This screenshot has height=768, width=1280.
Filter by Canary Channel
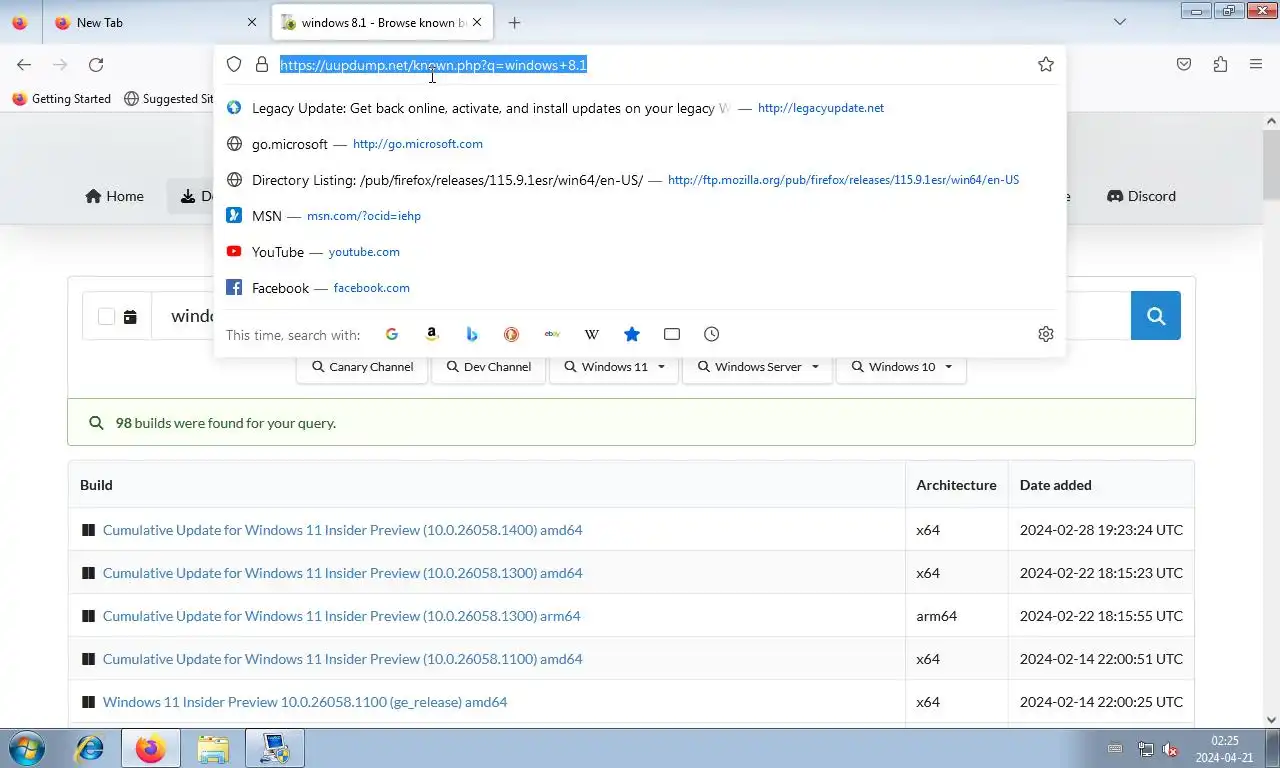(x=362, y=367)
